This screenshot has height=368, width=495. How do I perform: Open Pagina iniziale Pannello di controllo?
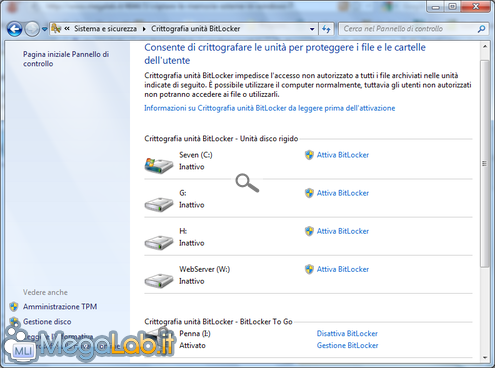pos(66,59)
